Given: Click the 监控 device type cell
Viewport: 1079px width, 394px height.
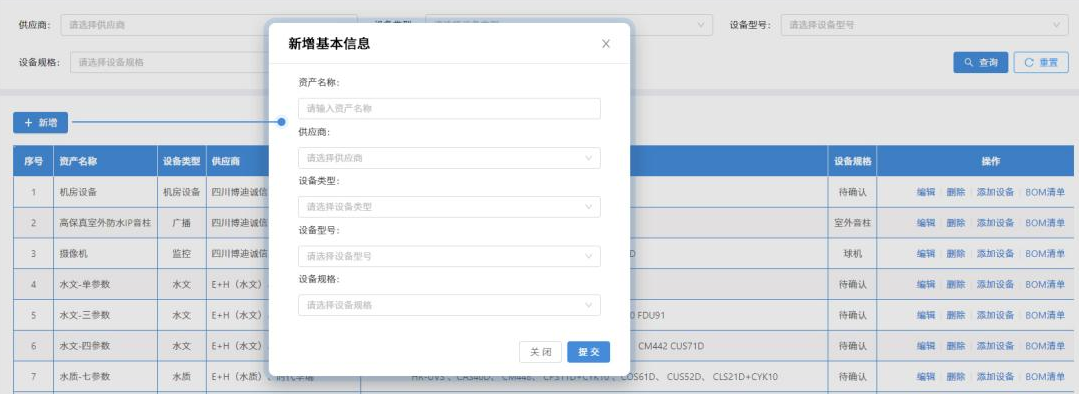Looking at the screenshot, I should (x=182, y=254).
